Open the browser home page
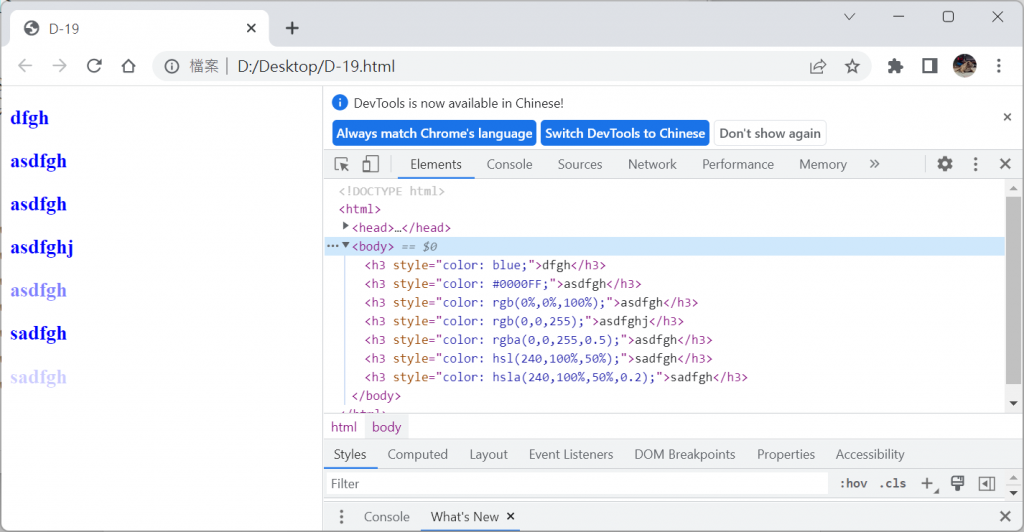The height and width of the screenshot is (532, 1024). tap(129, 66)
